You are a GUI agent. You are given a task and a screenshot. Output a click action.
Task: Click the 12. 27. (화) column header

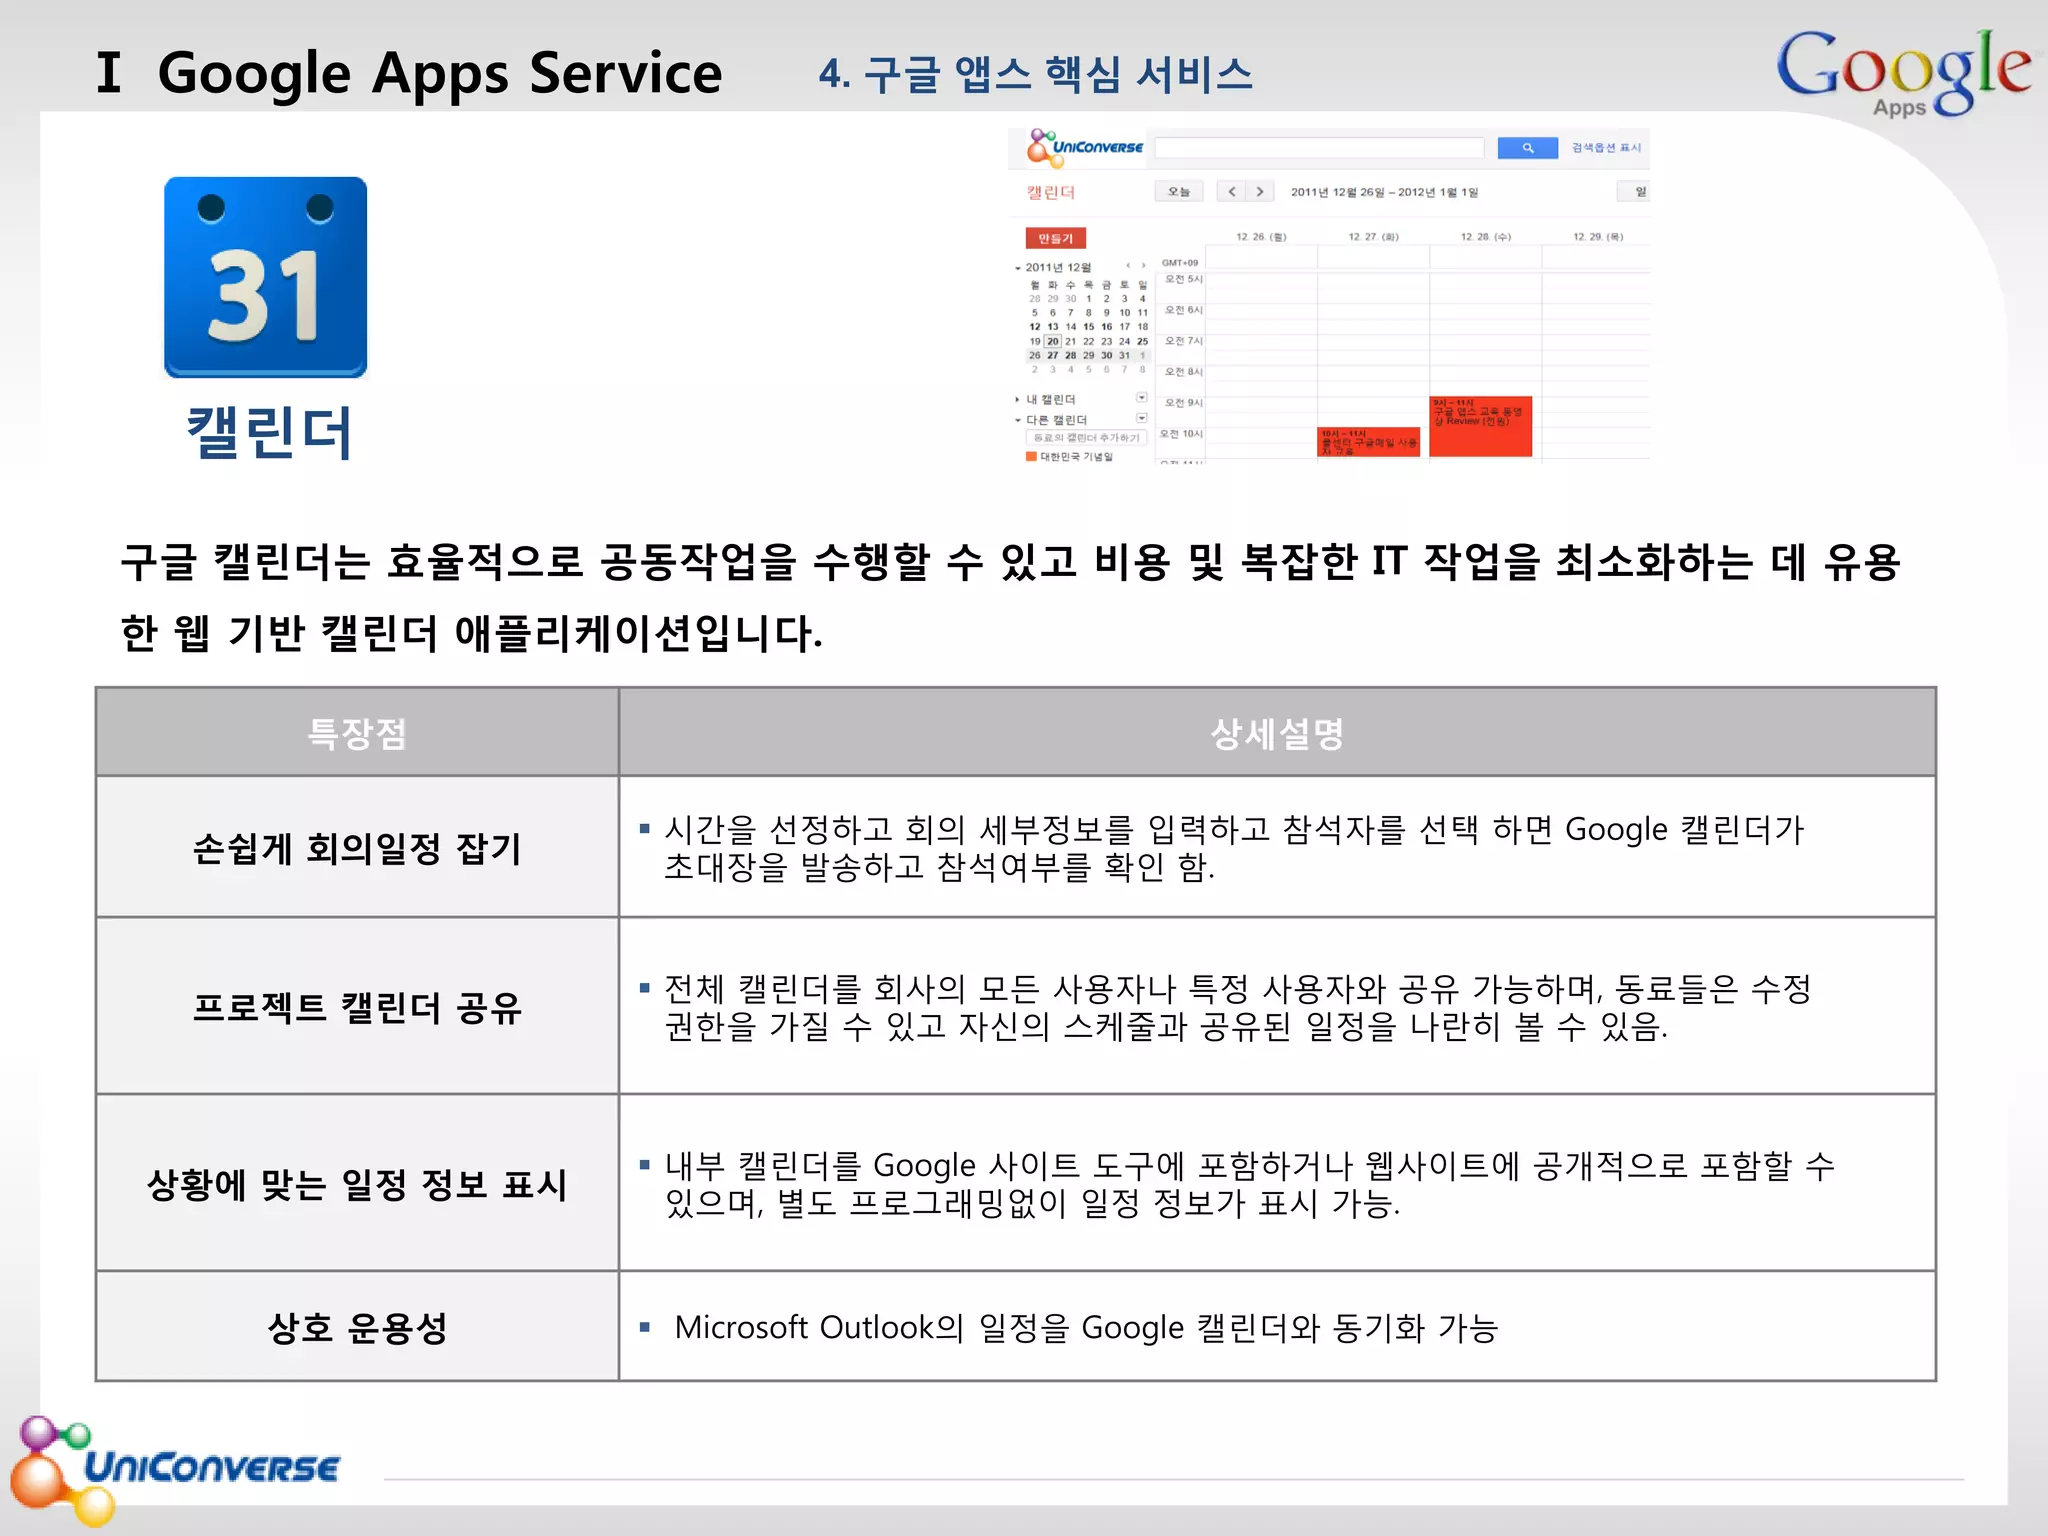pyautogui.click(x=1373, y=237)
